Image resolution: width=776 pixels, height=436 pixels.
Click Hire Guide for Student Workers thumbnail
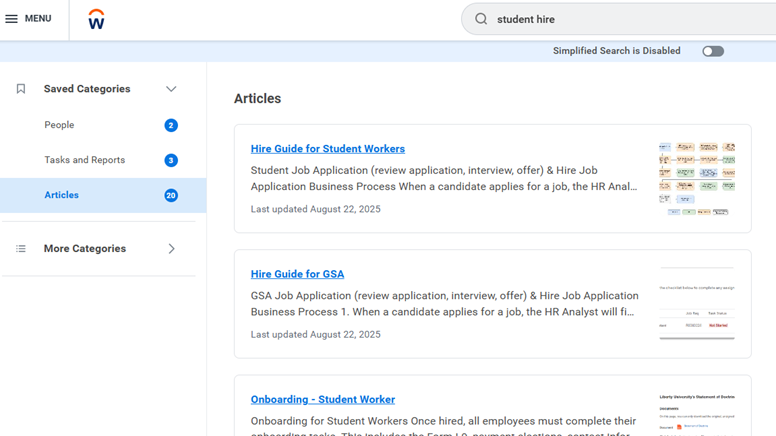(x=697, y=179)
